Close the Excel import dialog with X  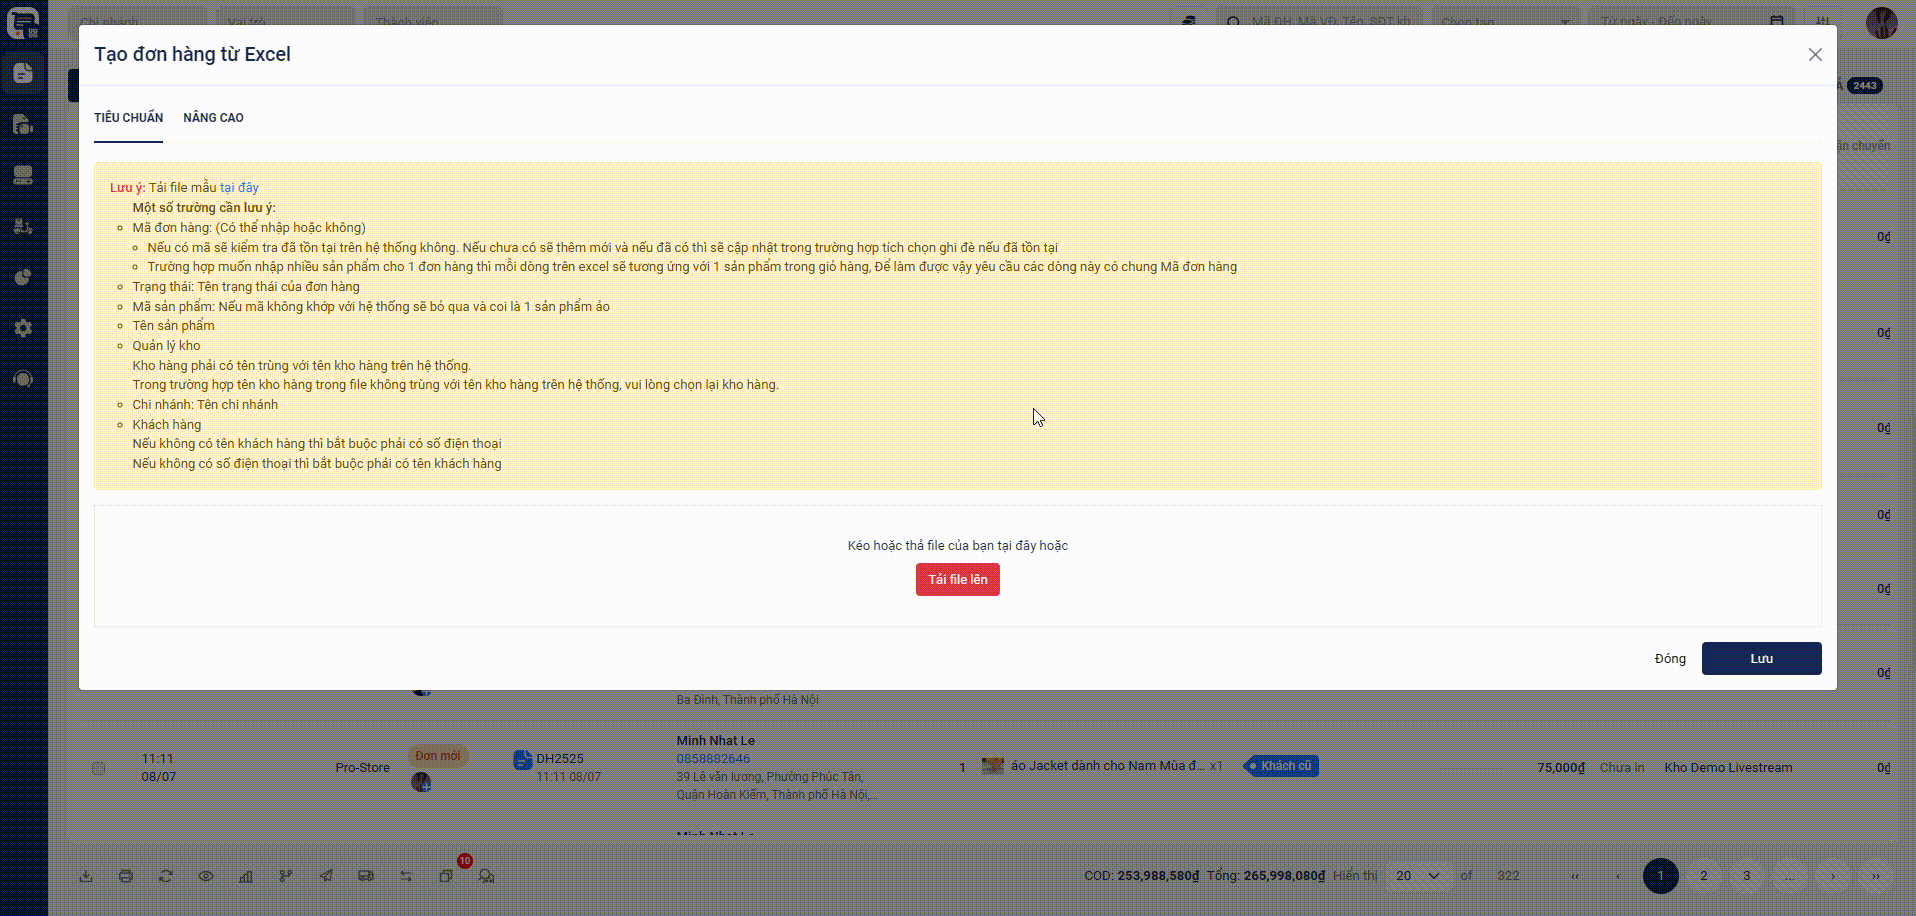point(1815,55)
